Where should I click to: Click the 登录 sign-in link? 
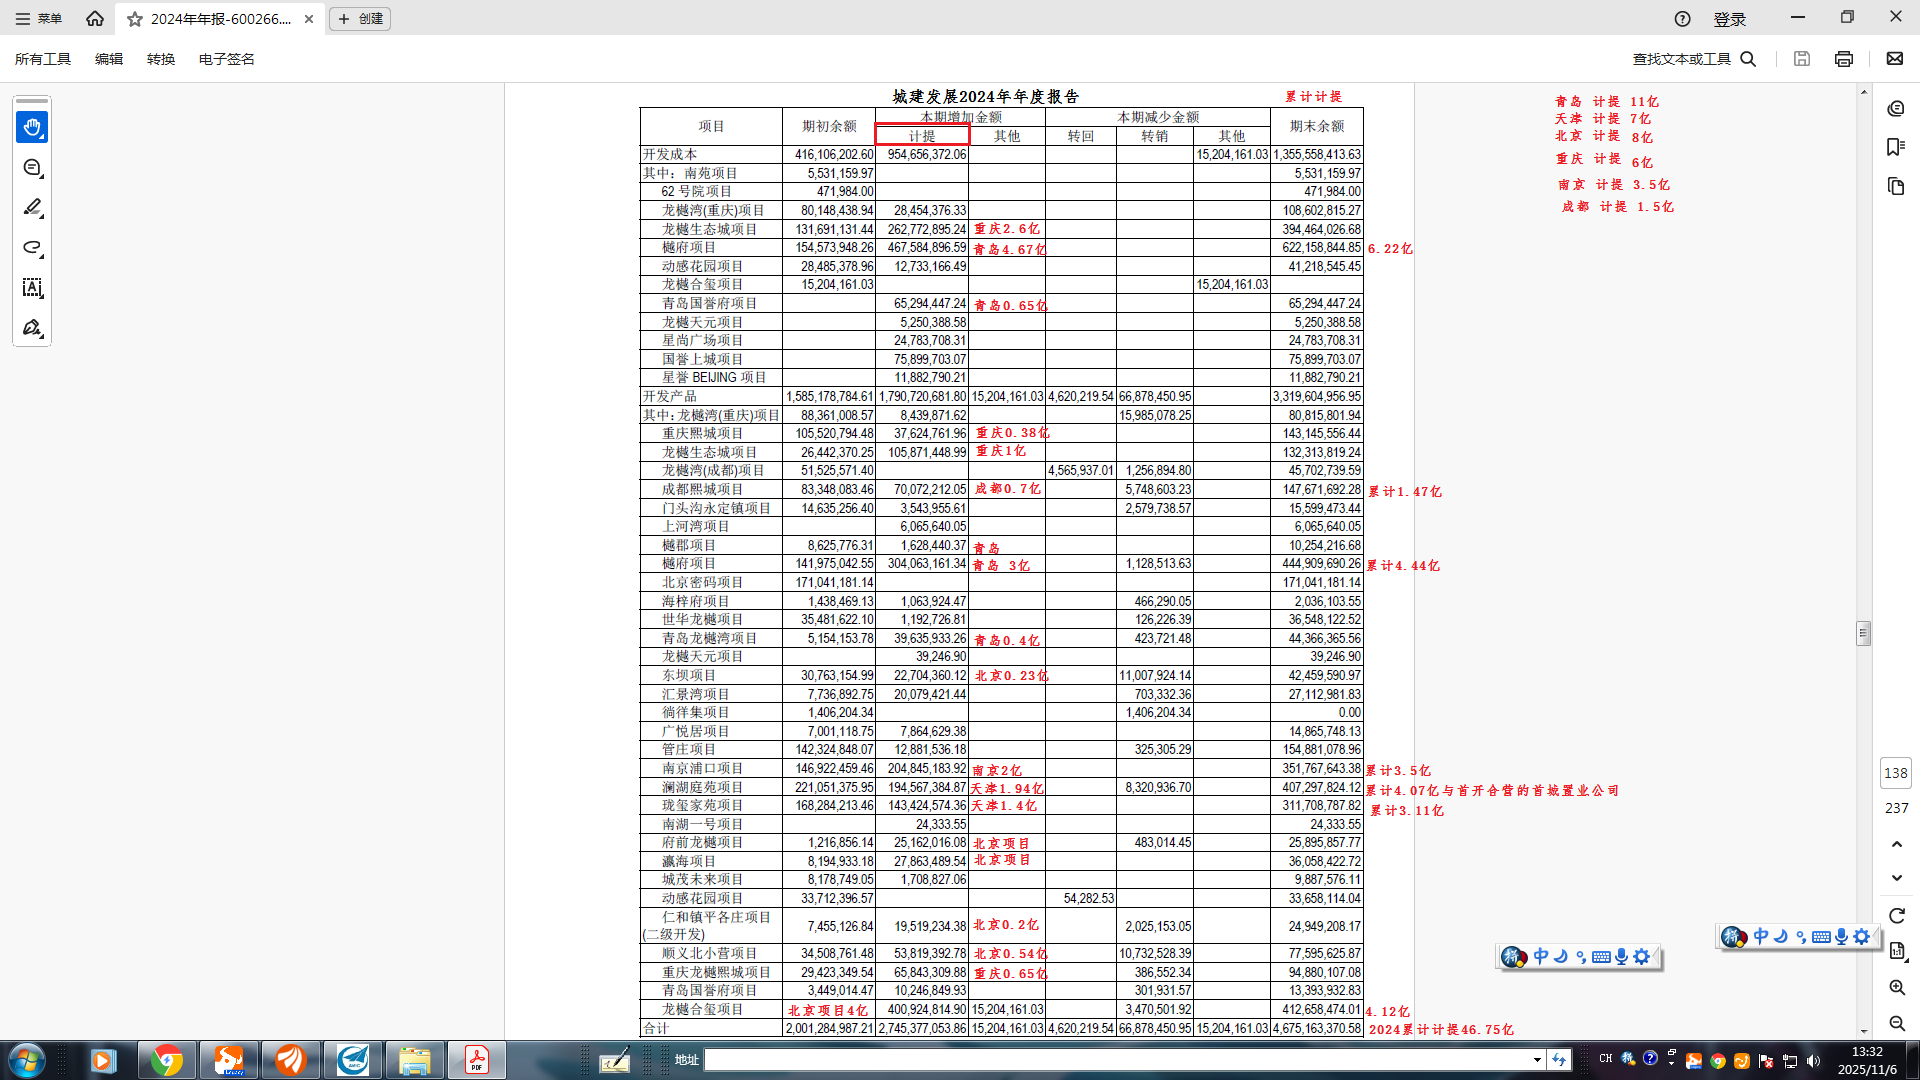[1729, 19]
